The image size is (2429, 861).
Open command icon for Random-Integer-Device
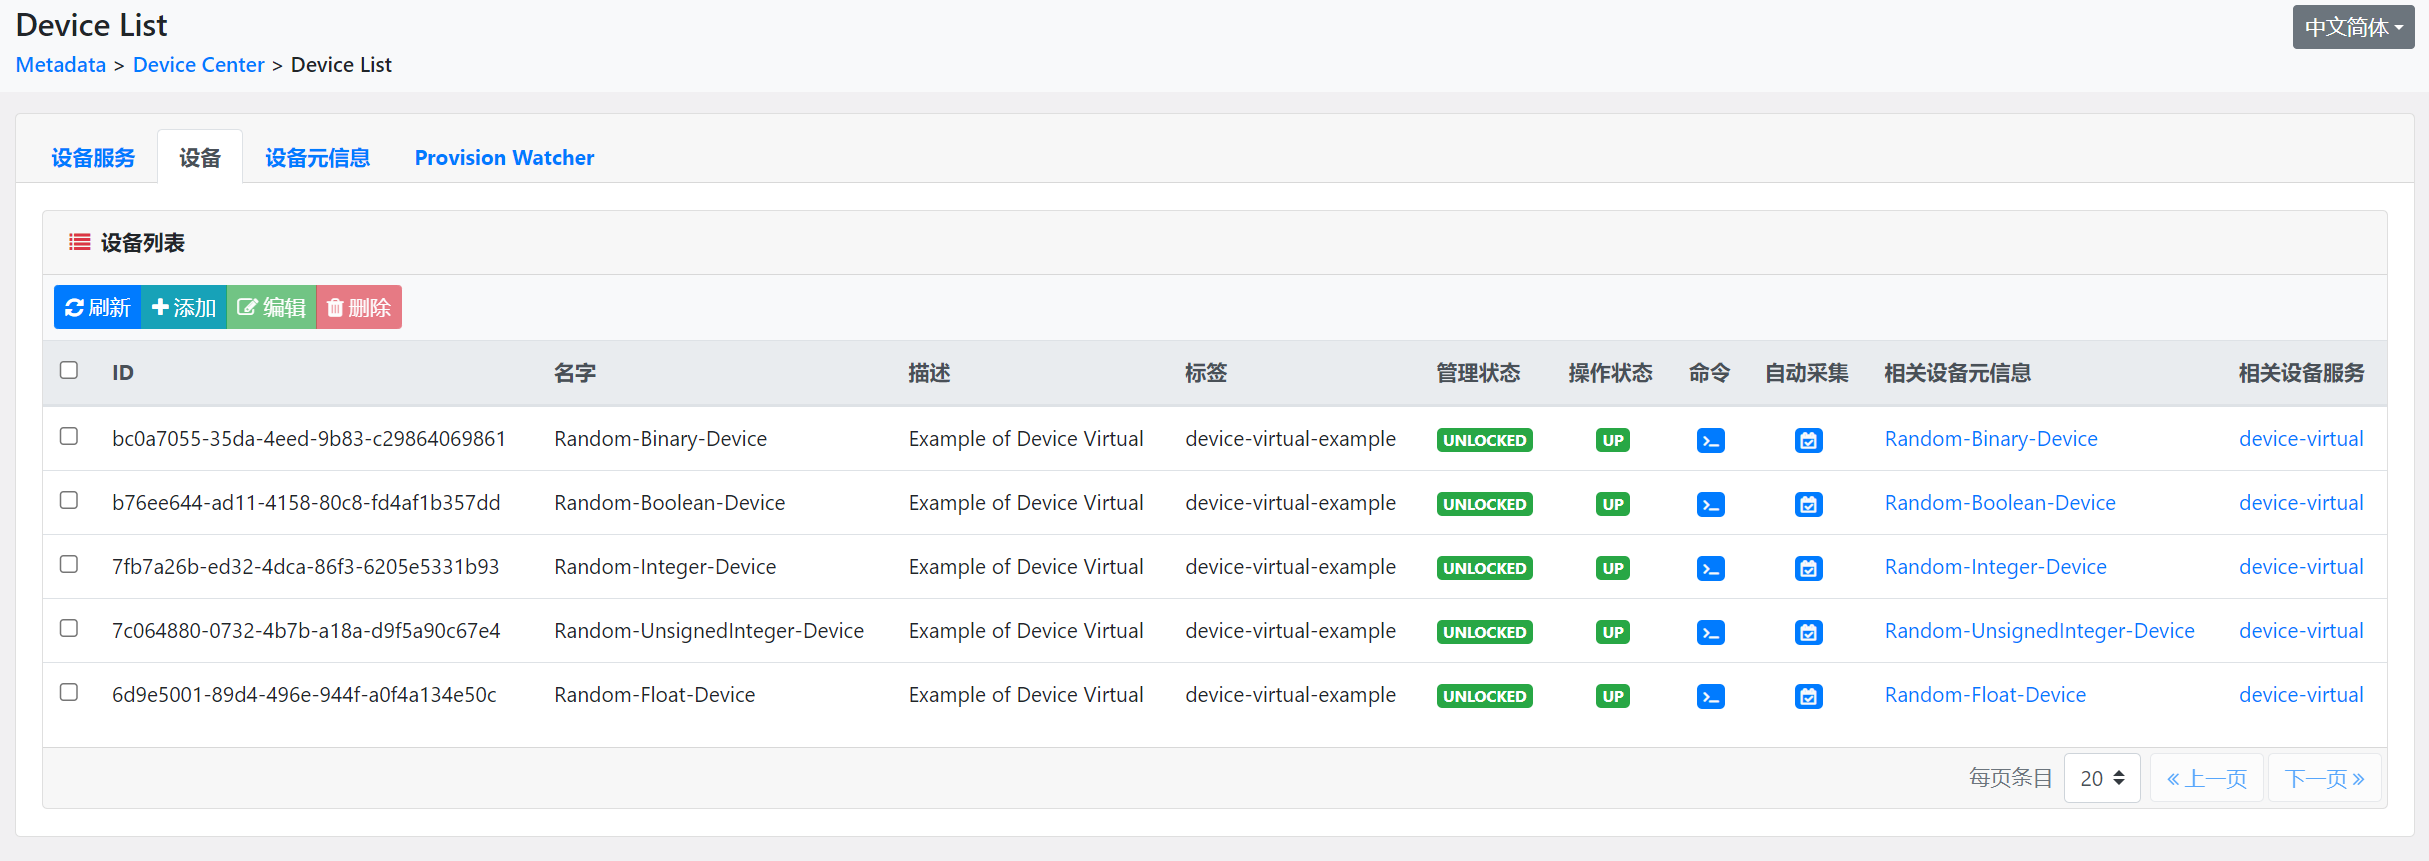click(1710, 568)
